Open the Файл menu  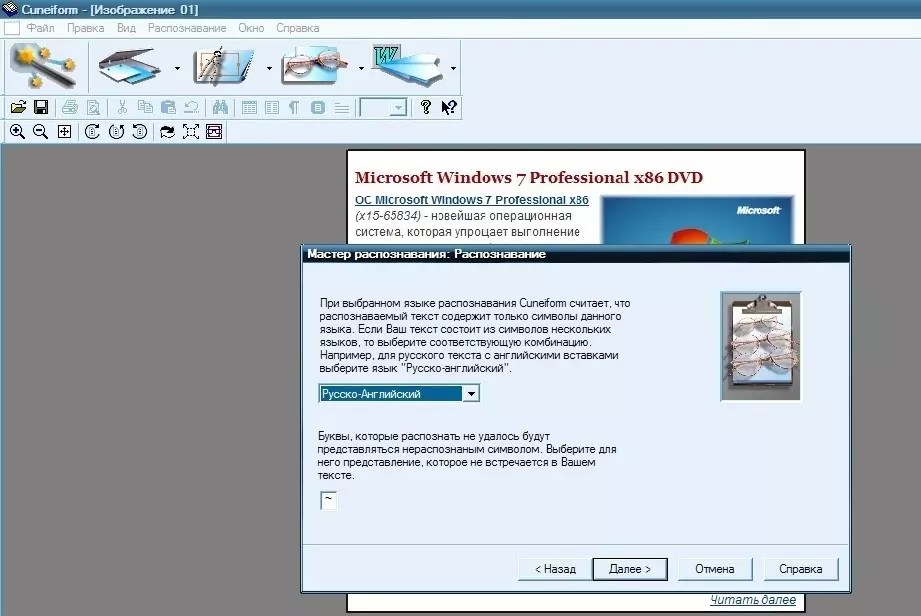coord(40,28)
